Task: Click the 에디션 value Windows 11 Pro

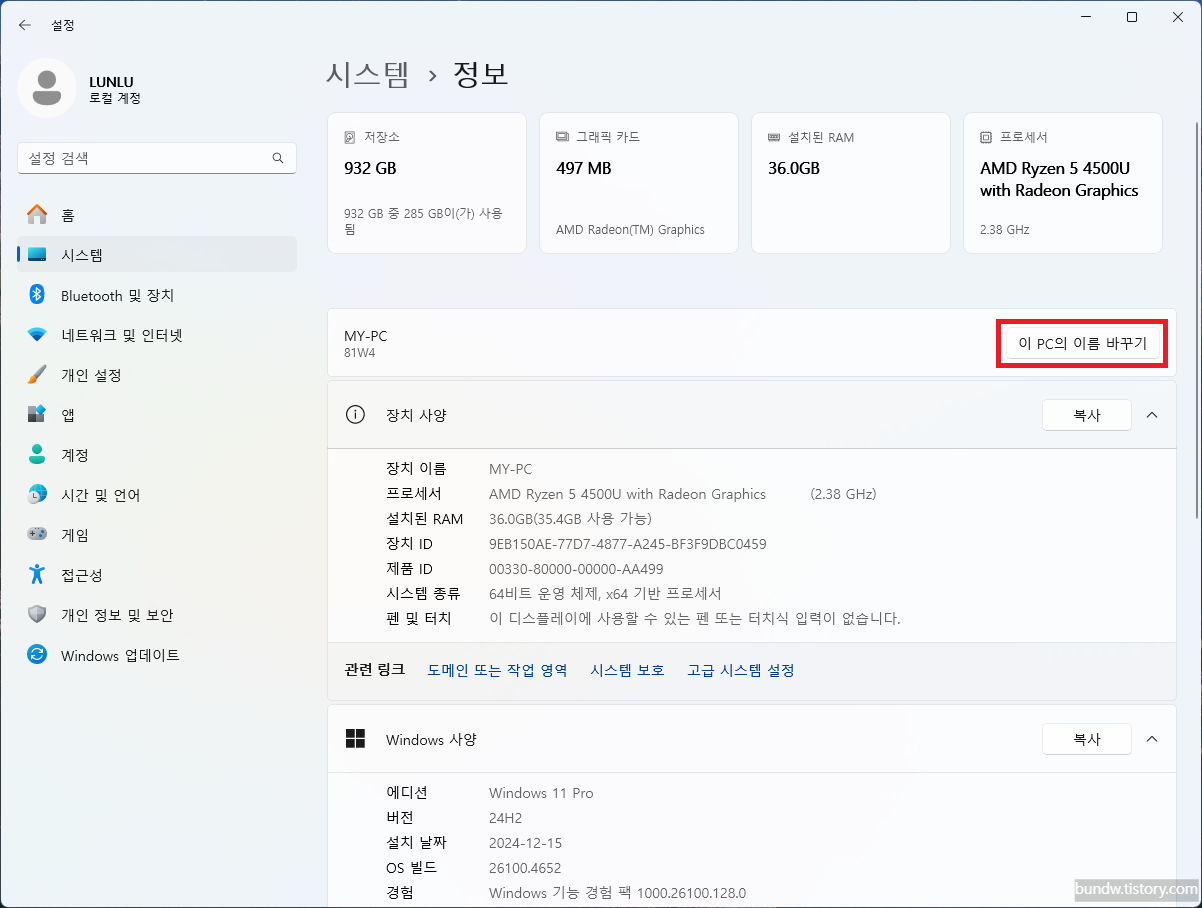Action: pos(541,793)
